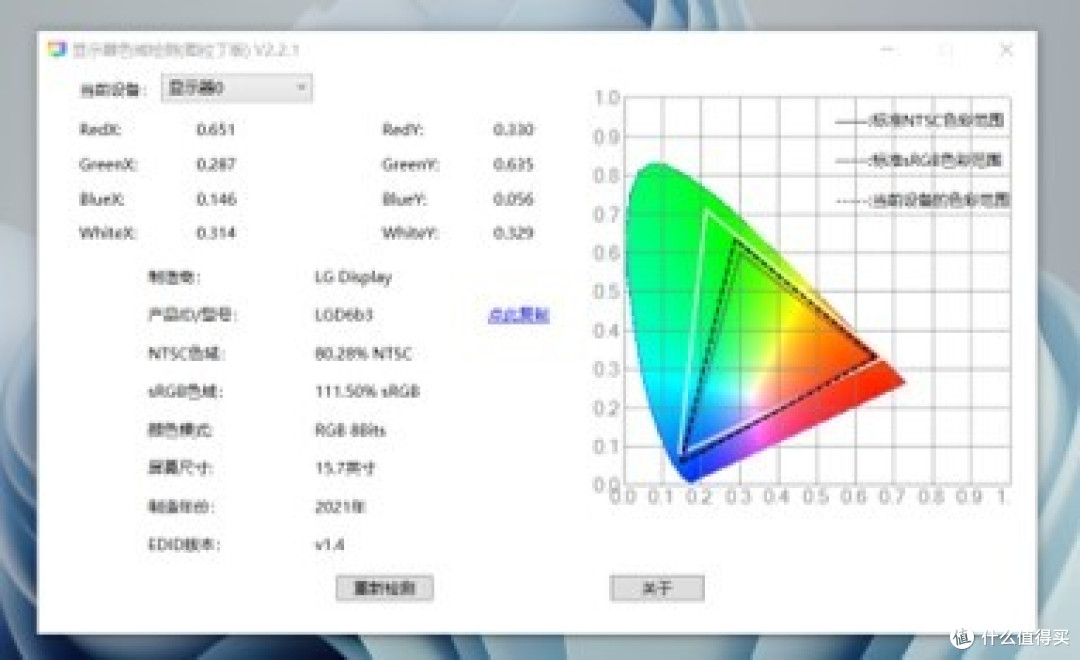Select the WhiteX value 0.314
This screenshot has width=1080, height=660.
coord(216,233)
